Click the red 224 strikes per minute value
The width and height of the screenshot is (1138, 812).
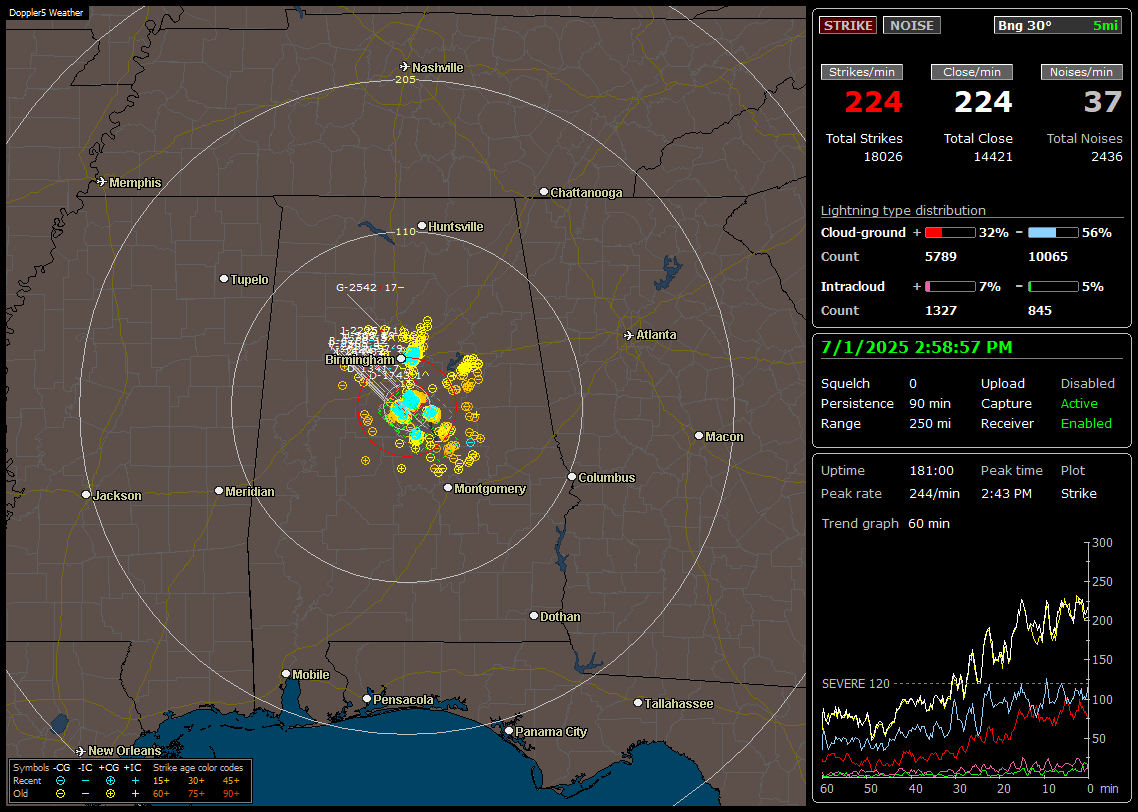click(x=873, y=102)
